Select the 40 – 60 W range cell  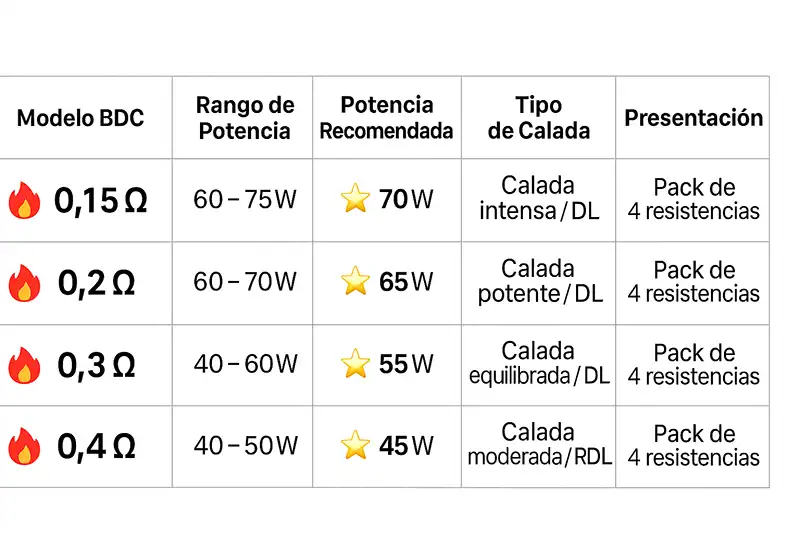pyautogui.click(x=245, y=364)
